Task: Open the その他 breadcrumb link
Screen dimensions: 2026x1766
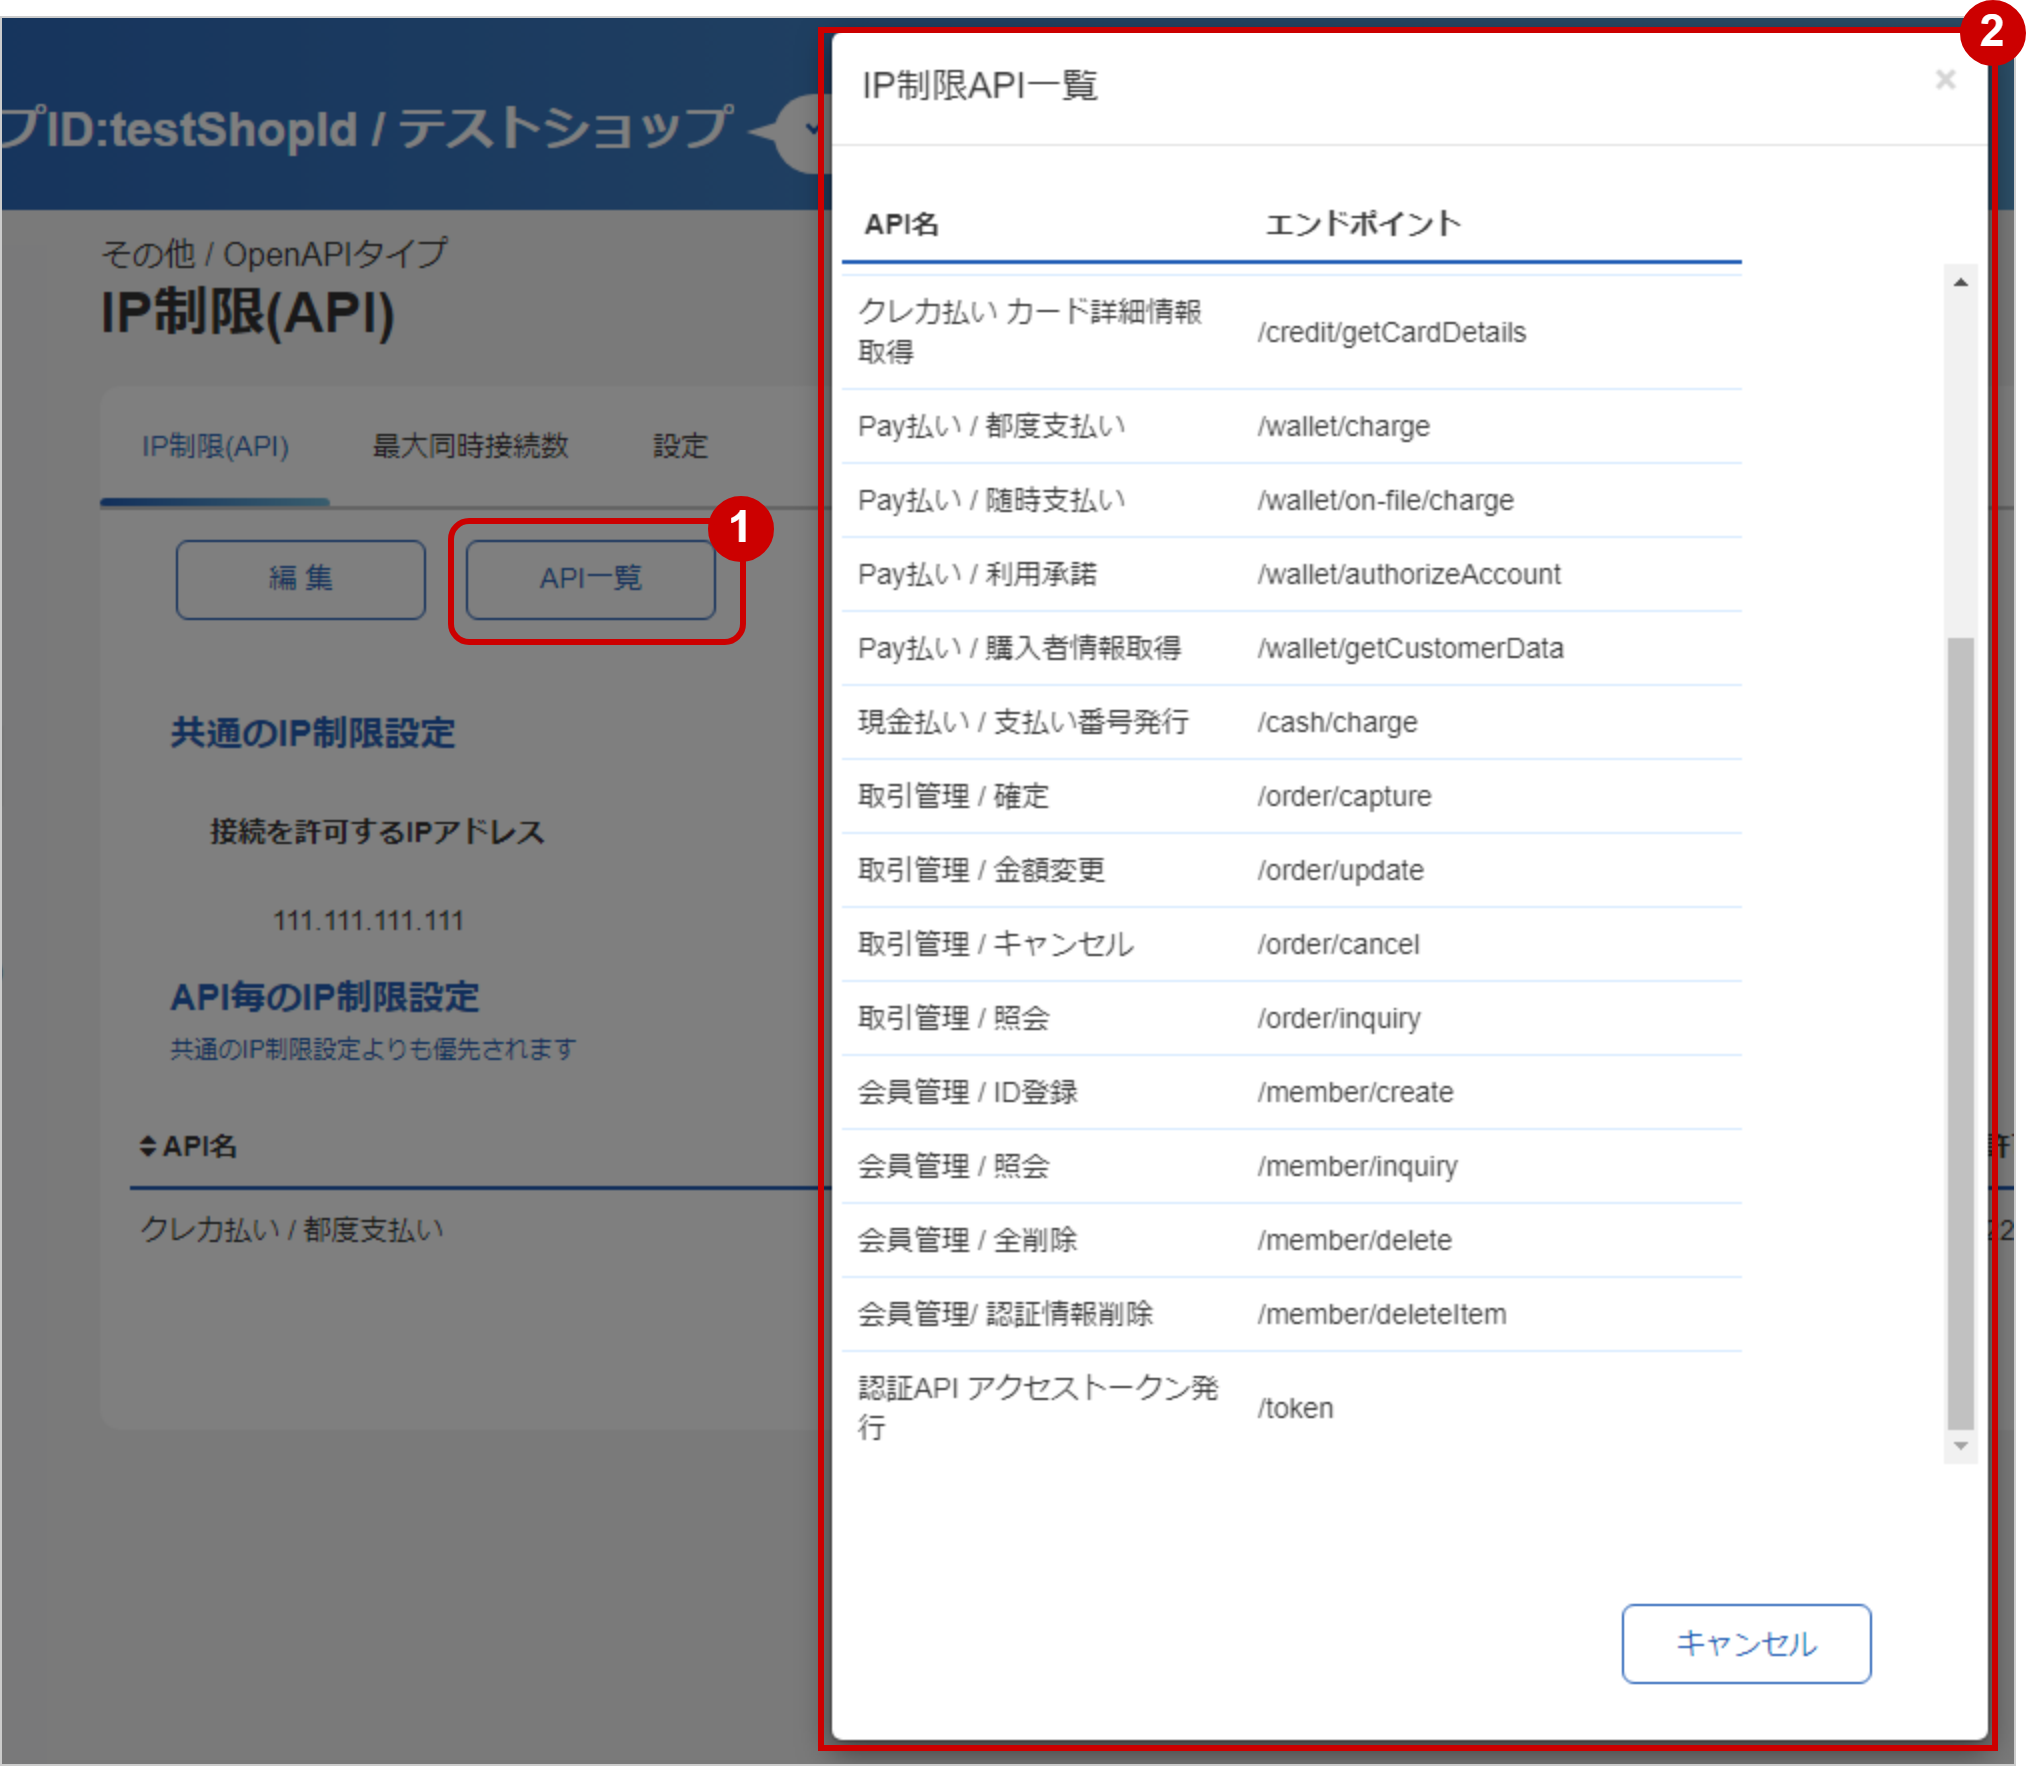Action: (x=148, y=253)
